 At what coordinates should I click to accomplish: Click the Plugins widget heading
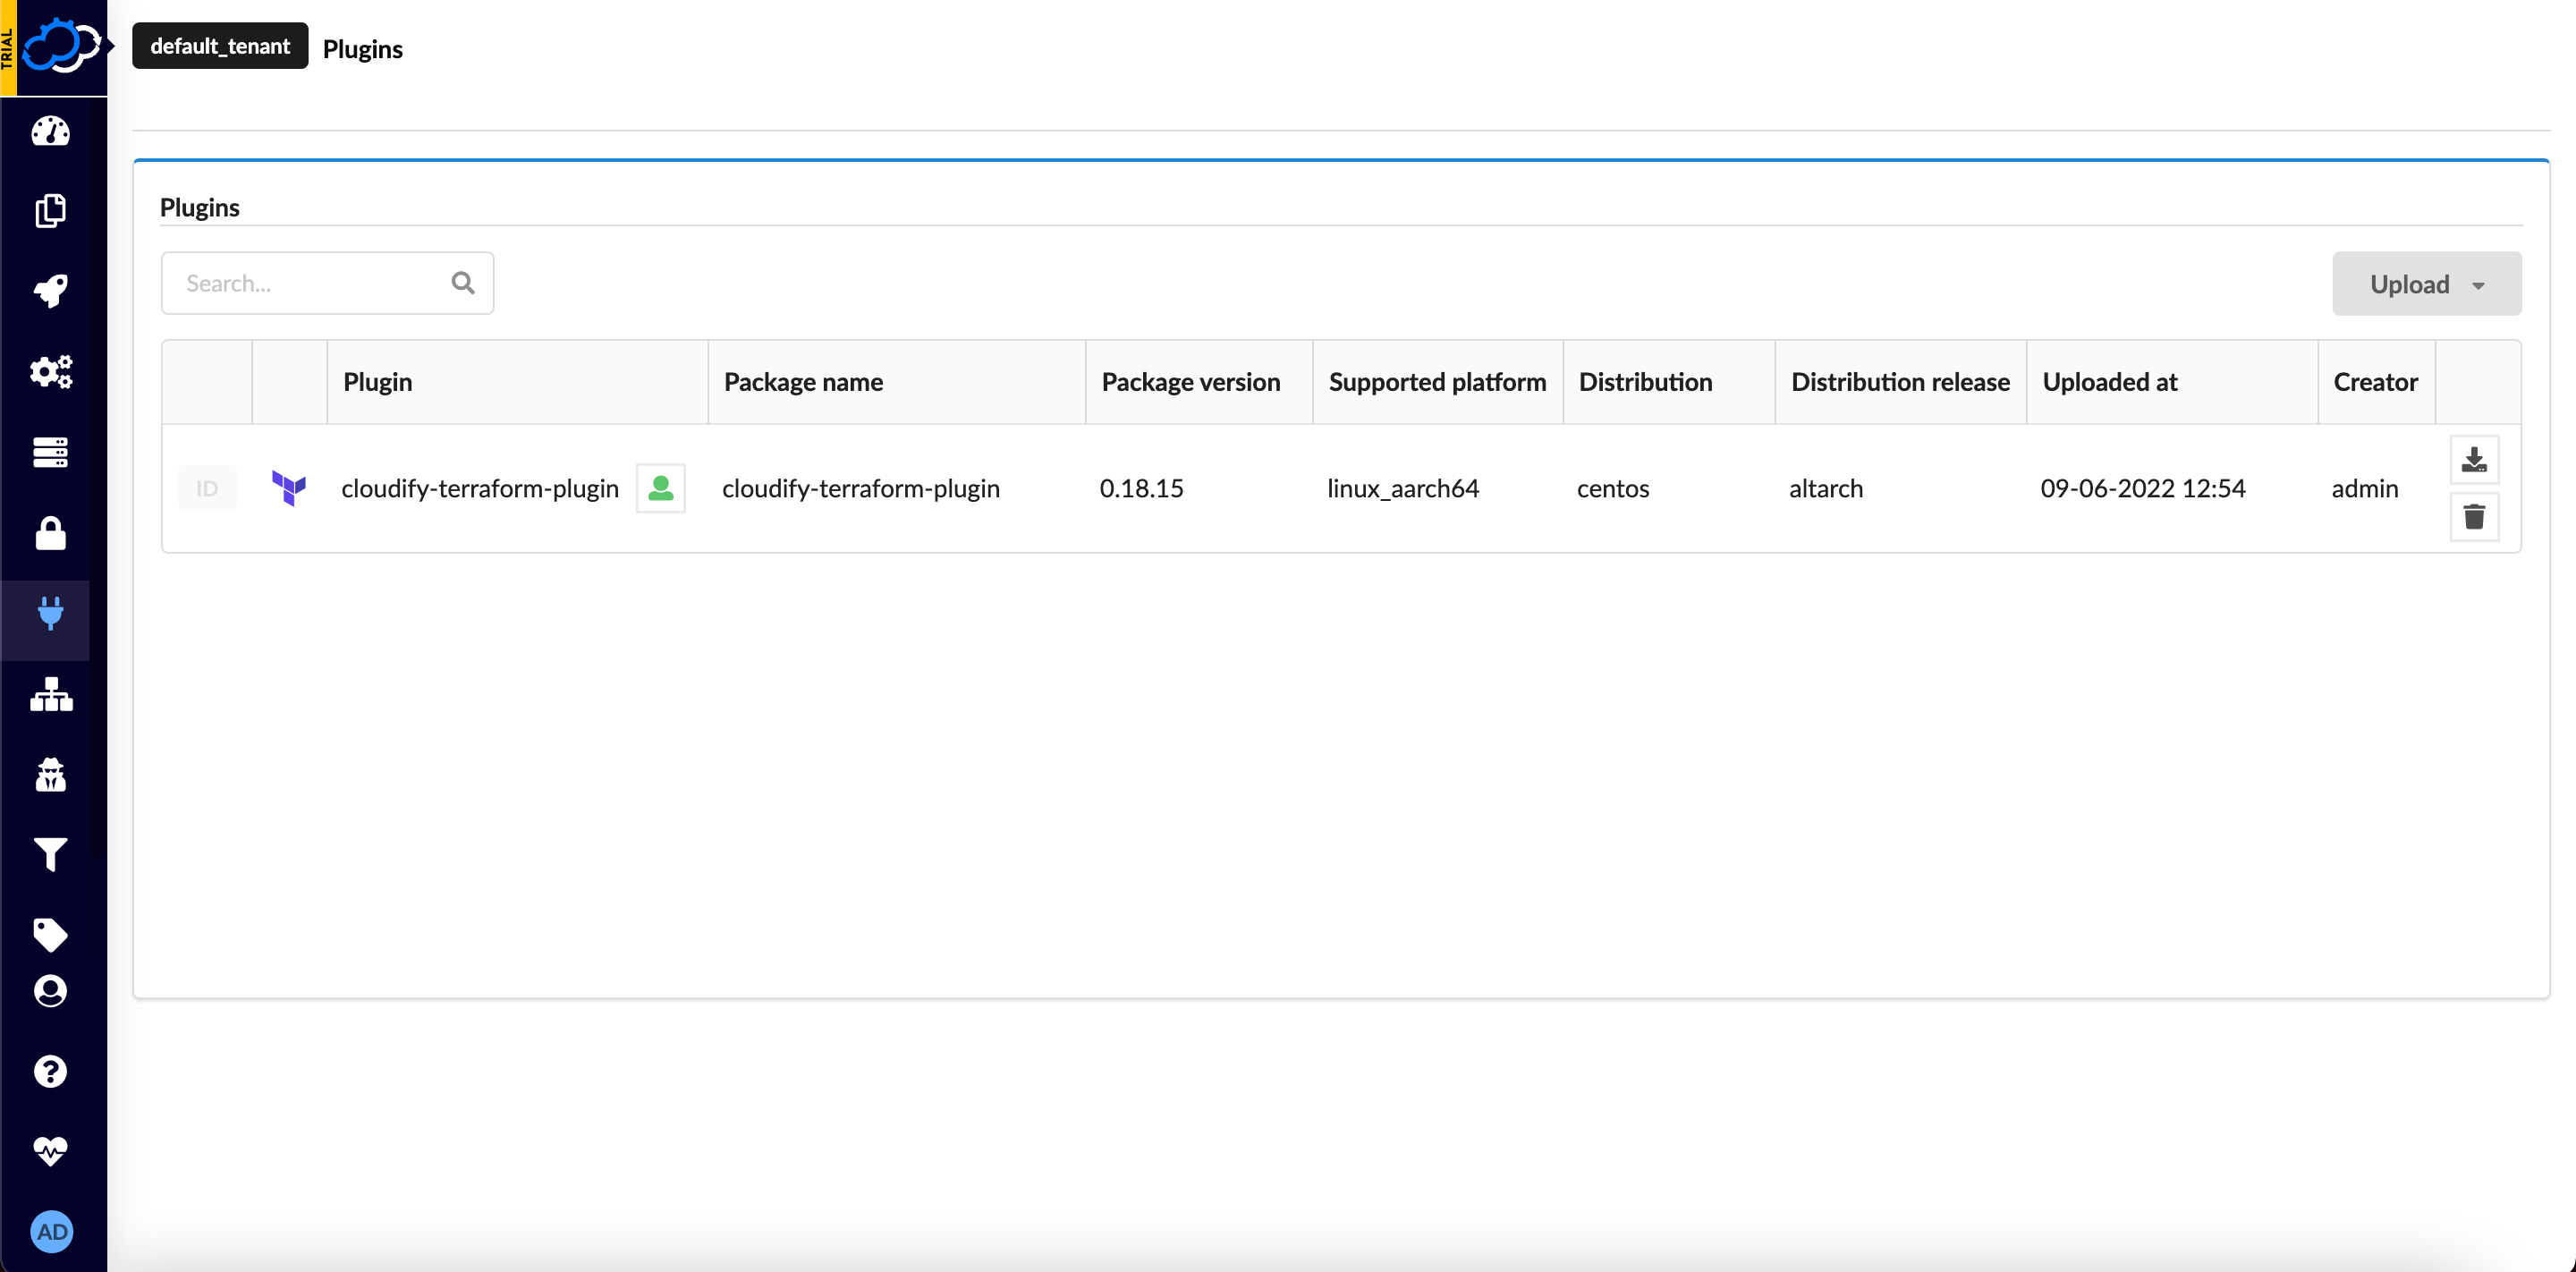200,207
